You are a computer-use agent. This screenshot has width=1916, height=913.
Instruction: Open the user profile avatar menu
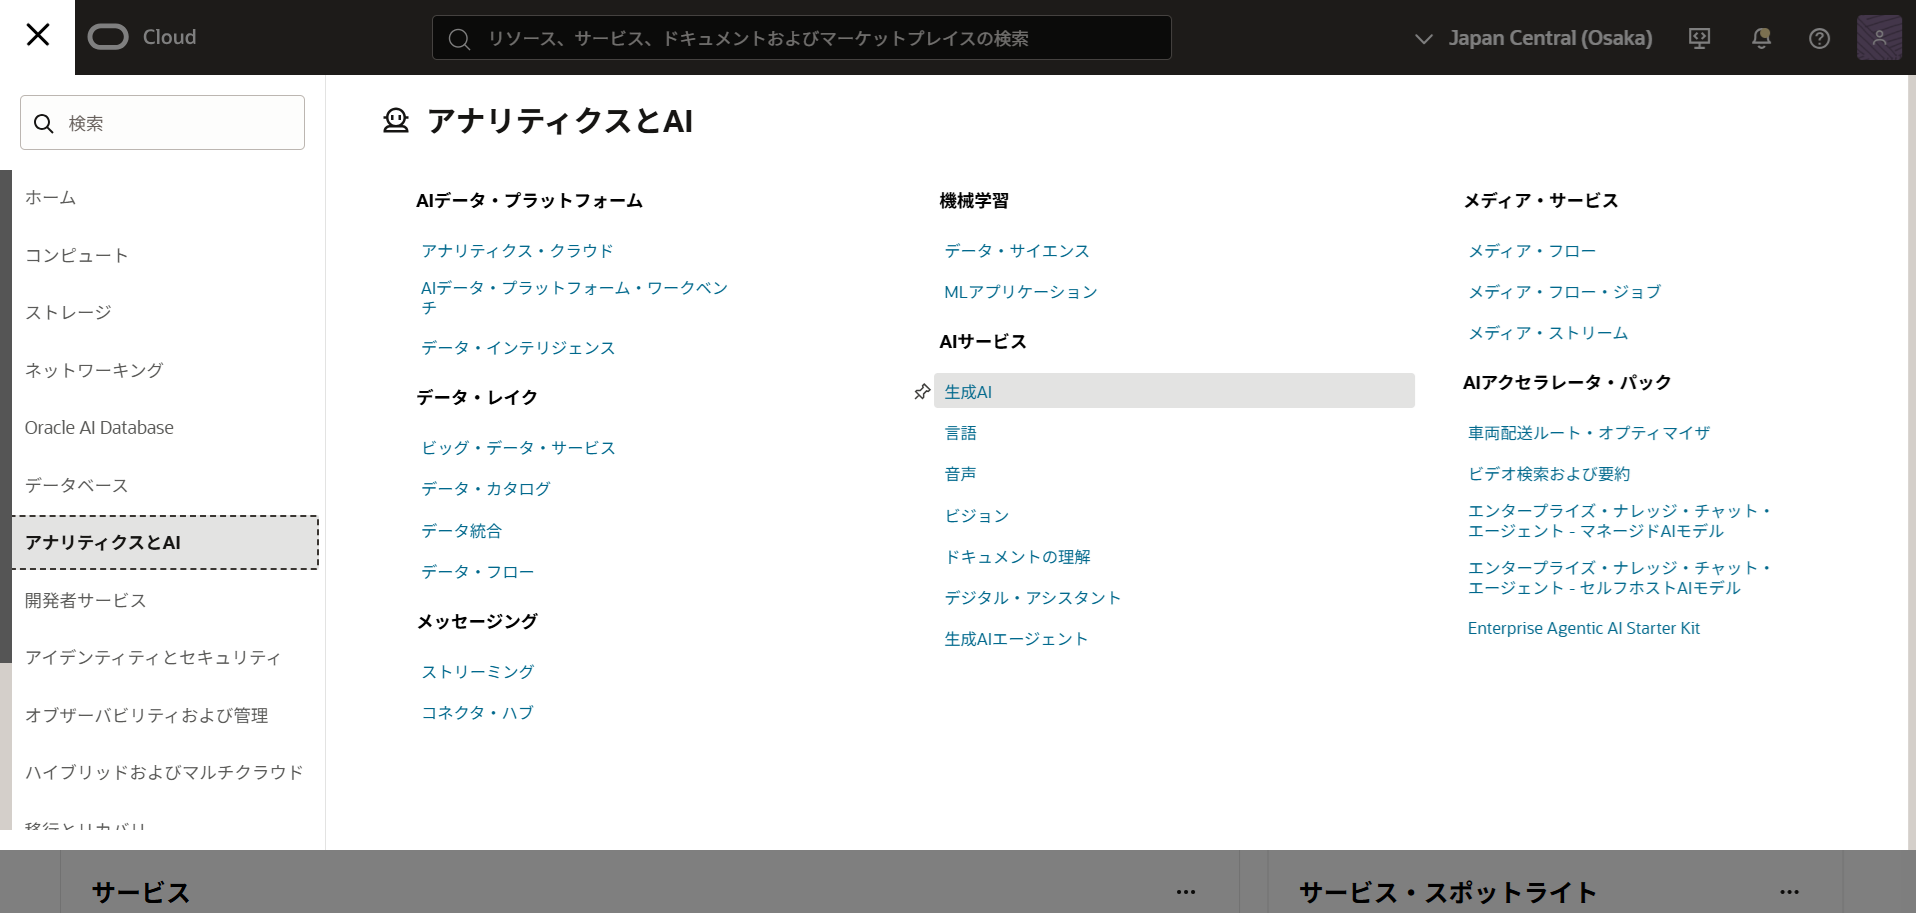[1878, 38]
